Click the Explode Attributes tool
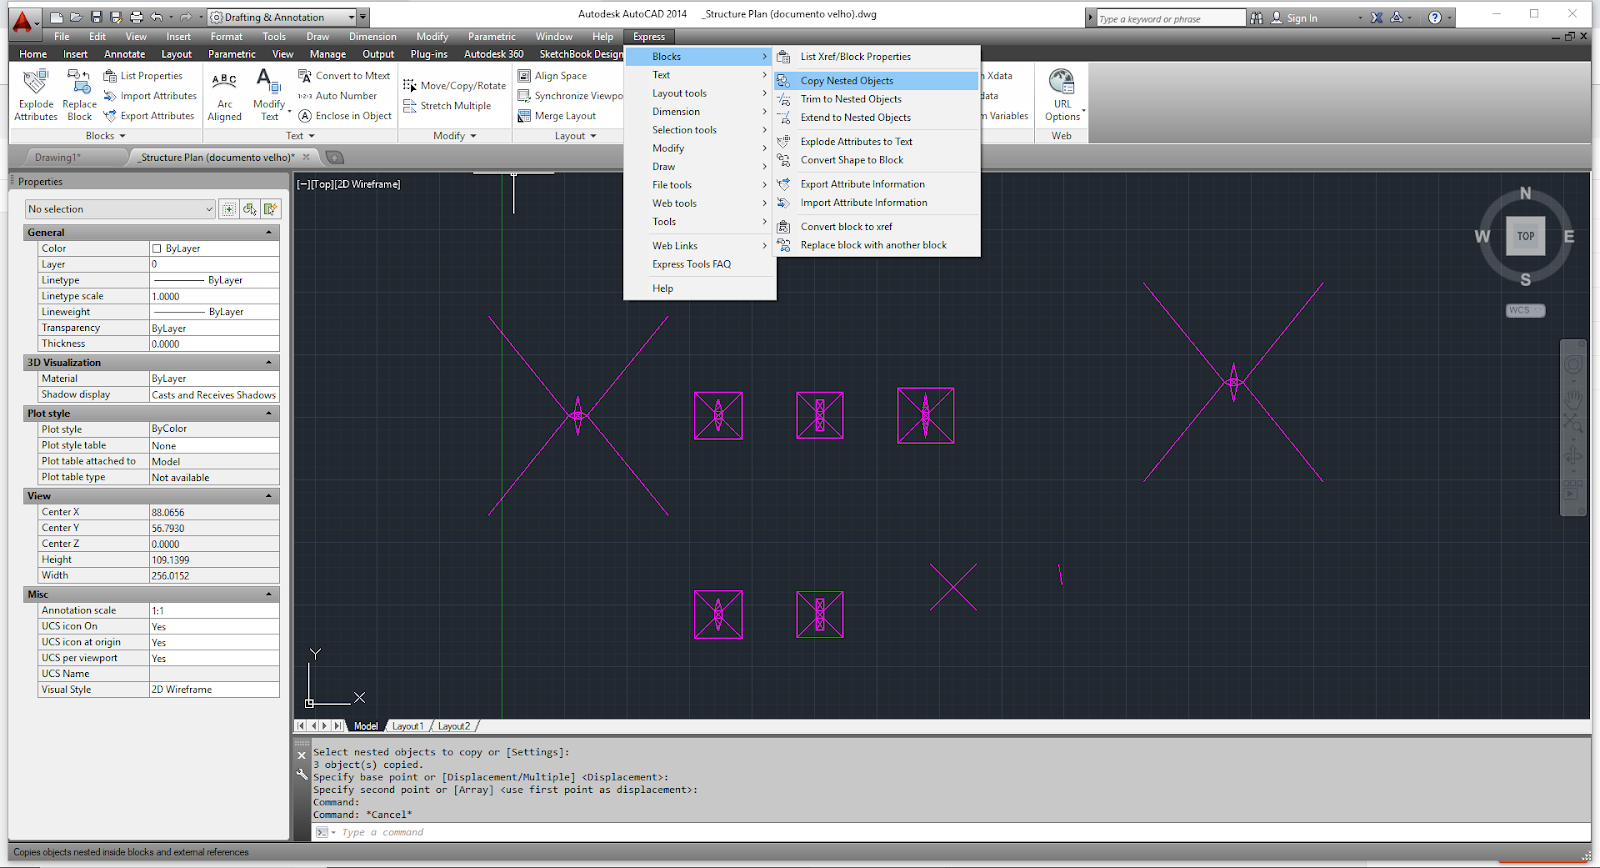The image size is (1600, 868). [x=36, y=95]
